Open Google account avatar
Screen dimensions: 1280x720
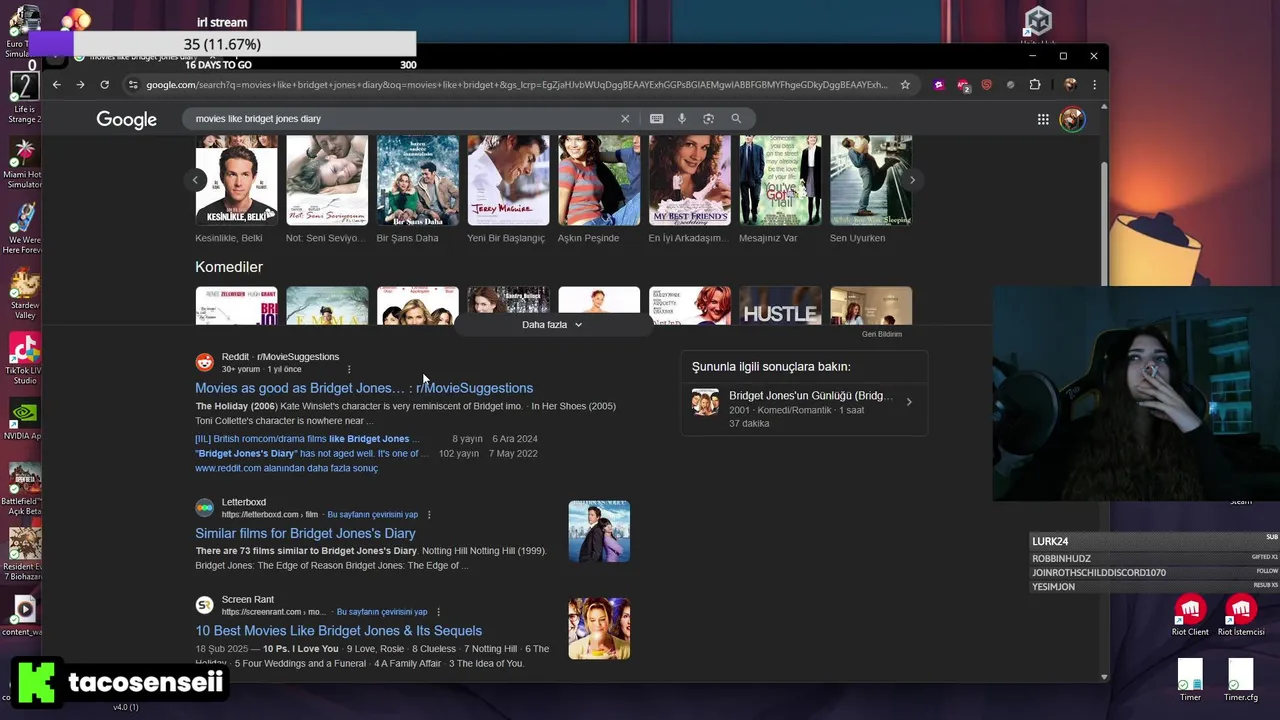[x=1072, y=119]
